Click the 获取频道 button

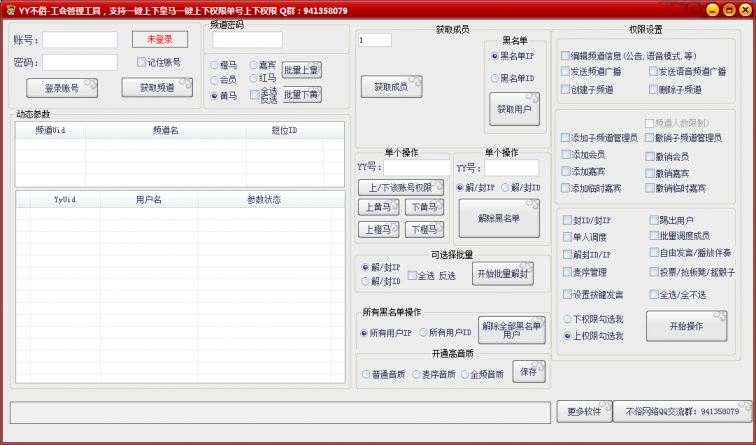coord(157,88)
